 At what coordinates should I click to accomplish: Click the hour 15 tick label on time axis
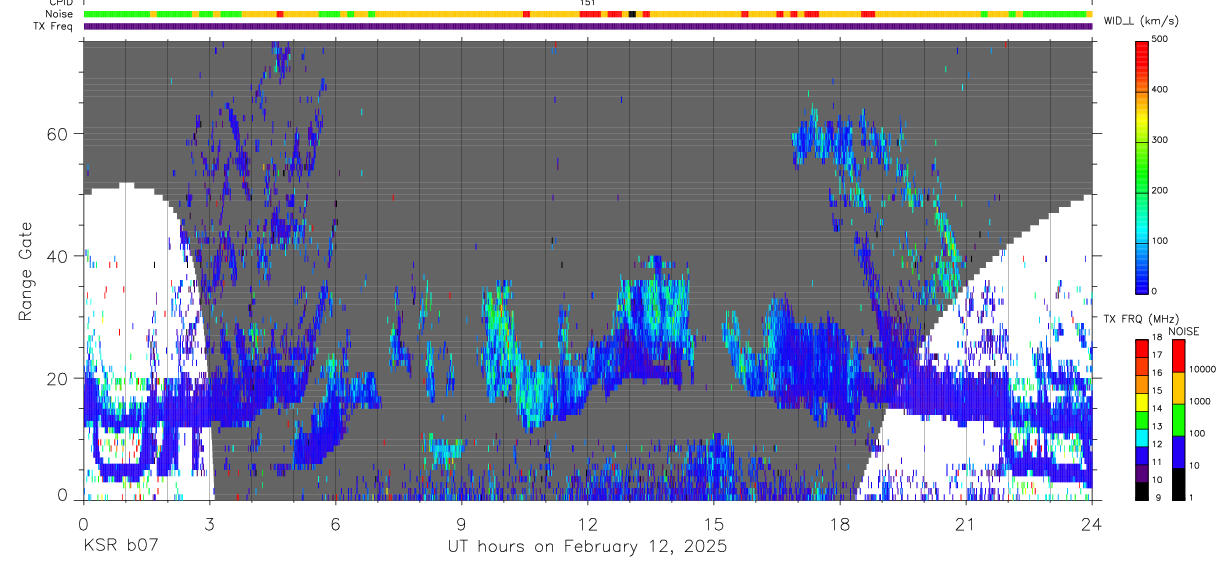tap(713, 523)
